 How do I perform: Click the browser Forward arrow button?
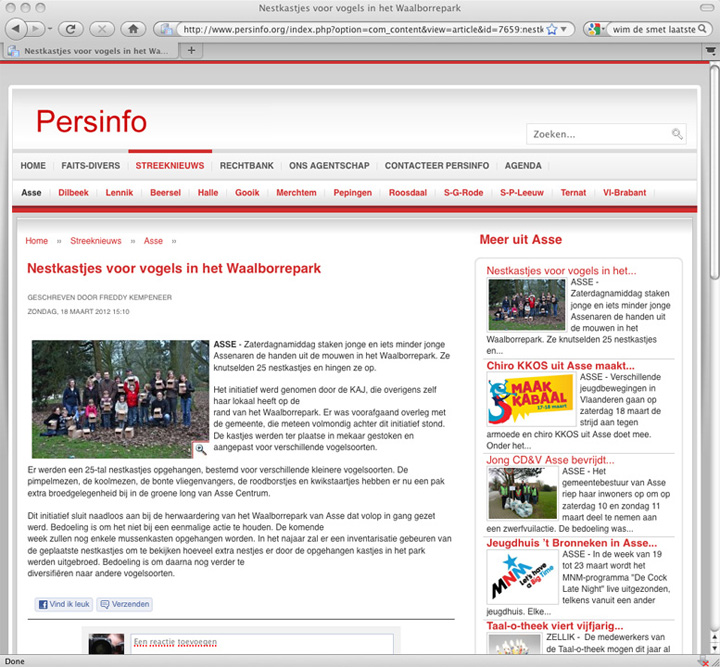pos(35,29)
